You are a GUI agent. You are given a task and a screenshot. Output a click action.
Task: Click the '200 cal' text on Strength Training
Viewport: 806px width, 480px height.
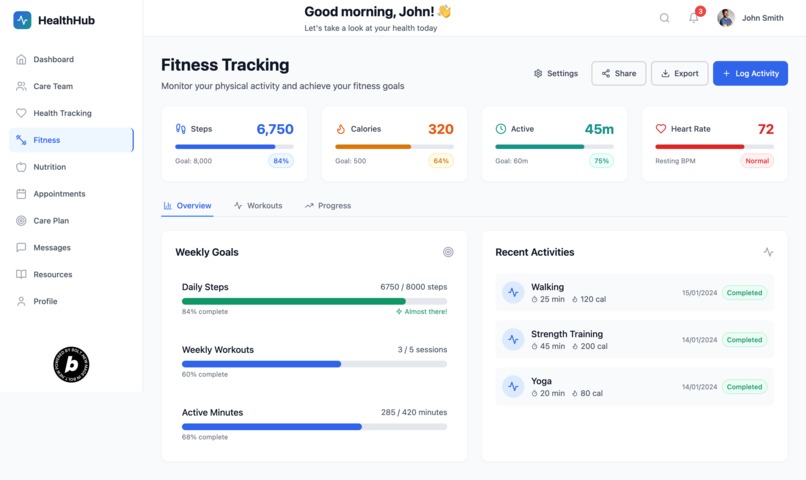[x=594, y=346]
